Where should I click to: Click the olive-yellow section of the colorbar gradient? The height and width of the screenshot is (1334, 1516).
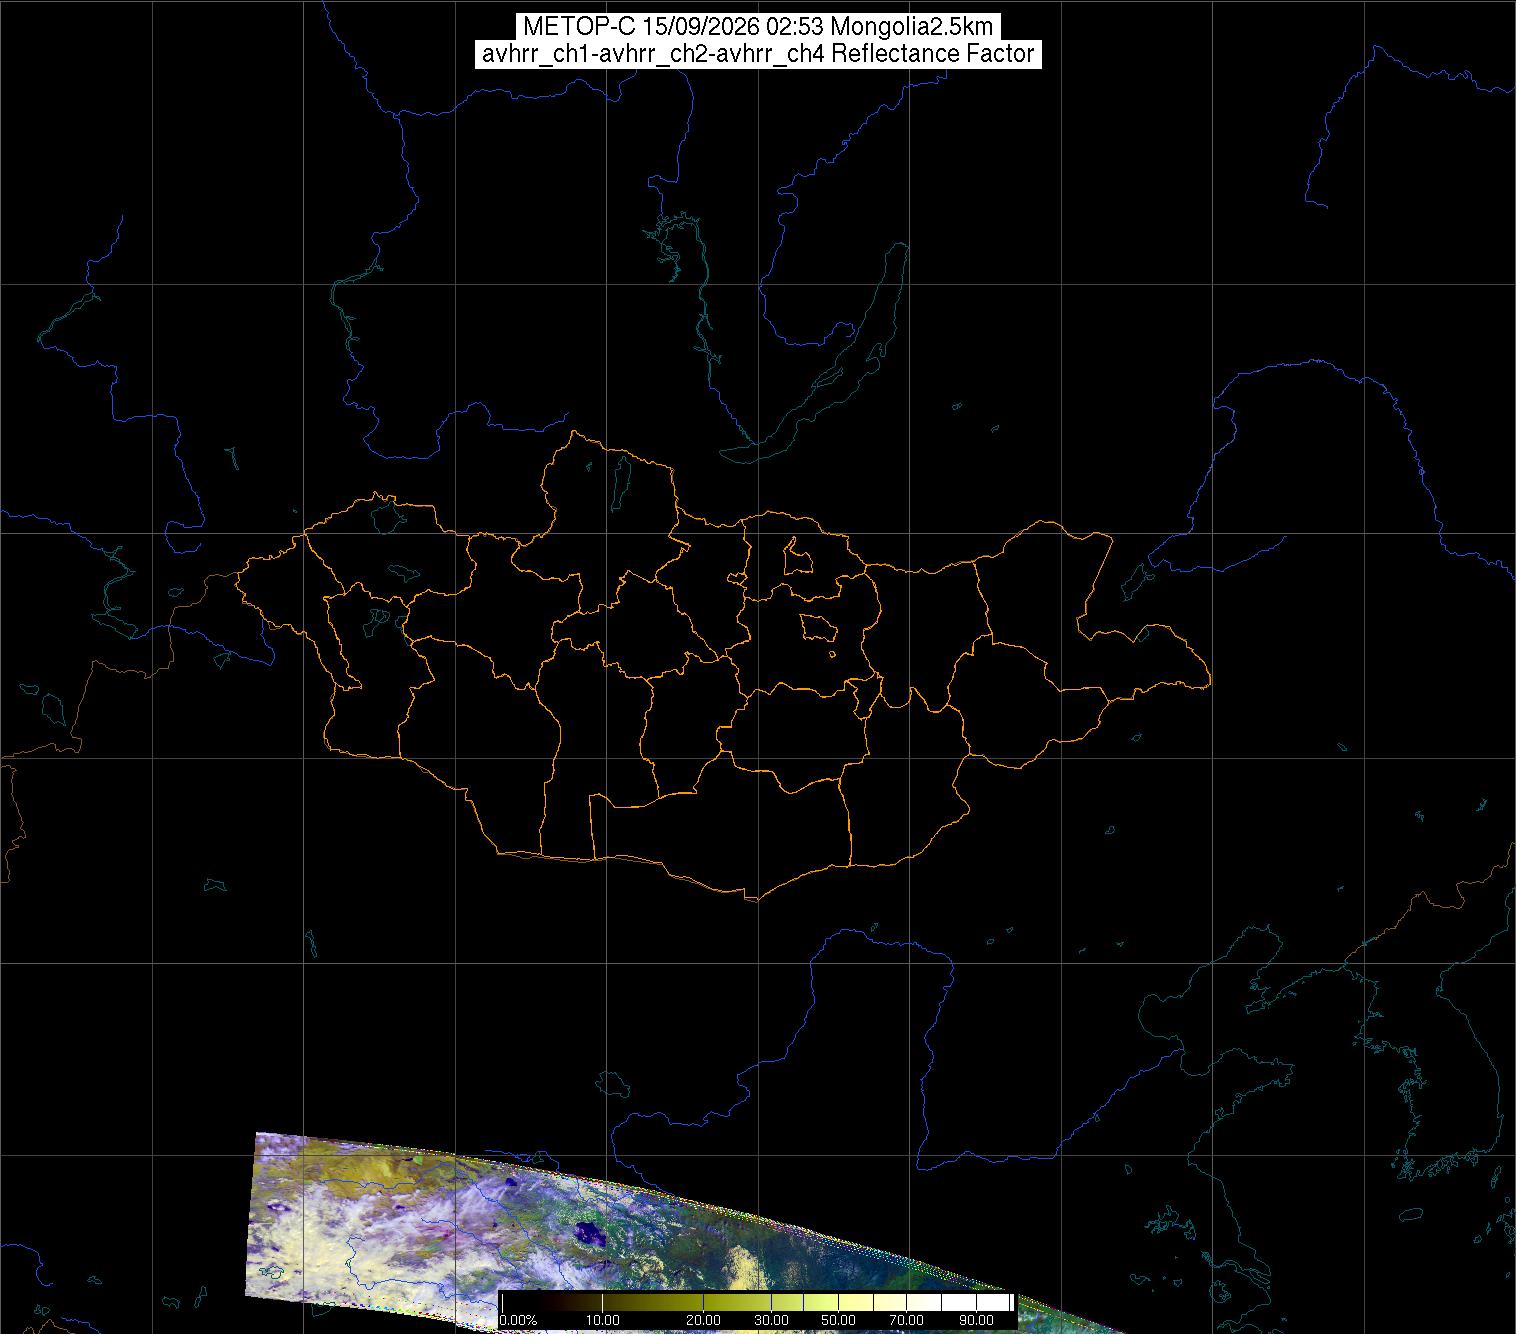700,1302
